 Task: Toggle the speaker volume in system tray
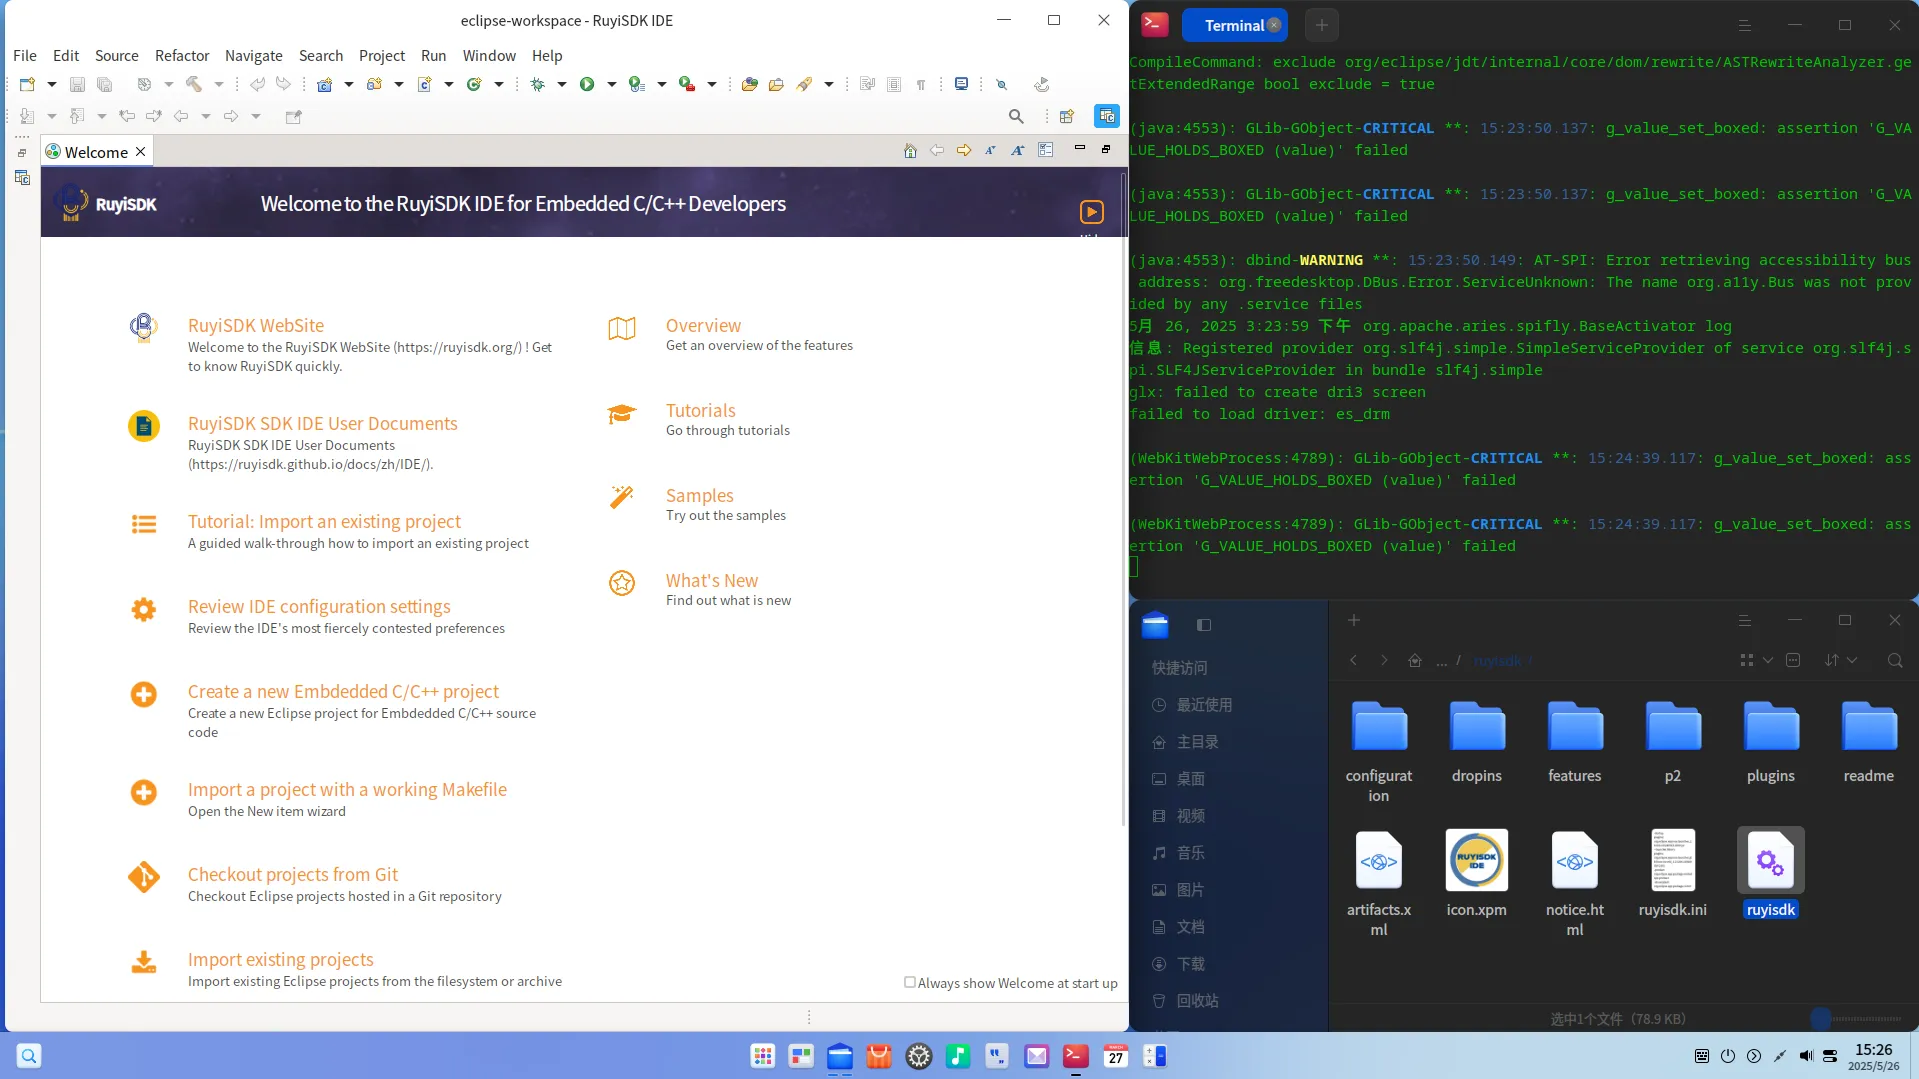tap(1805, 1056)
